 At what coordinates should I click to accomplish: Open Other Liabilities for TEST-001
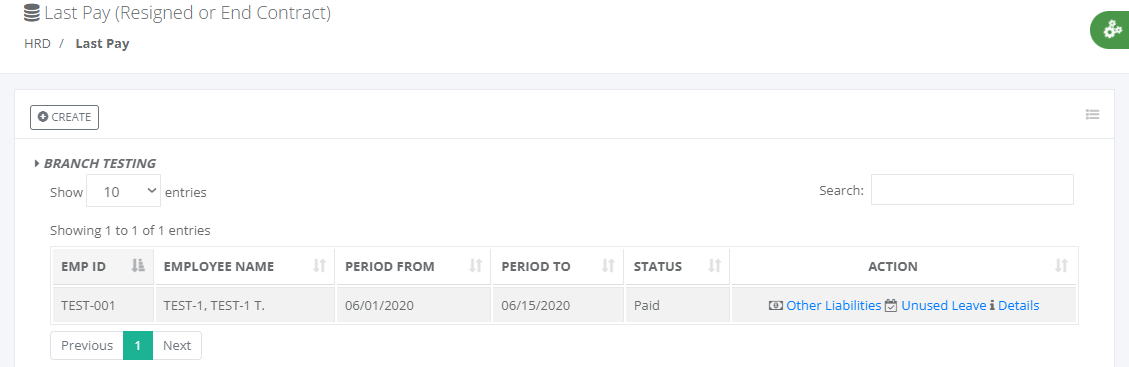(833, 305)
